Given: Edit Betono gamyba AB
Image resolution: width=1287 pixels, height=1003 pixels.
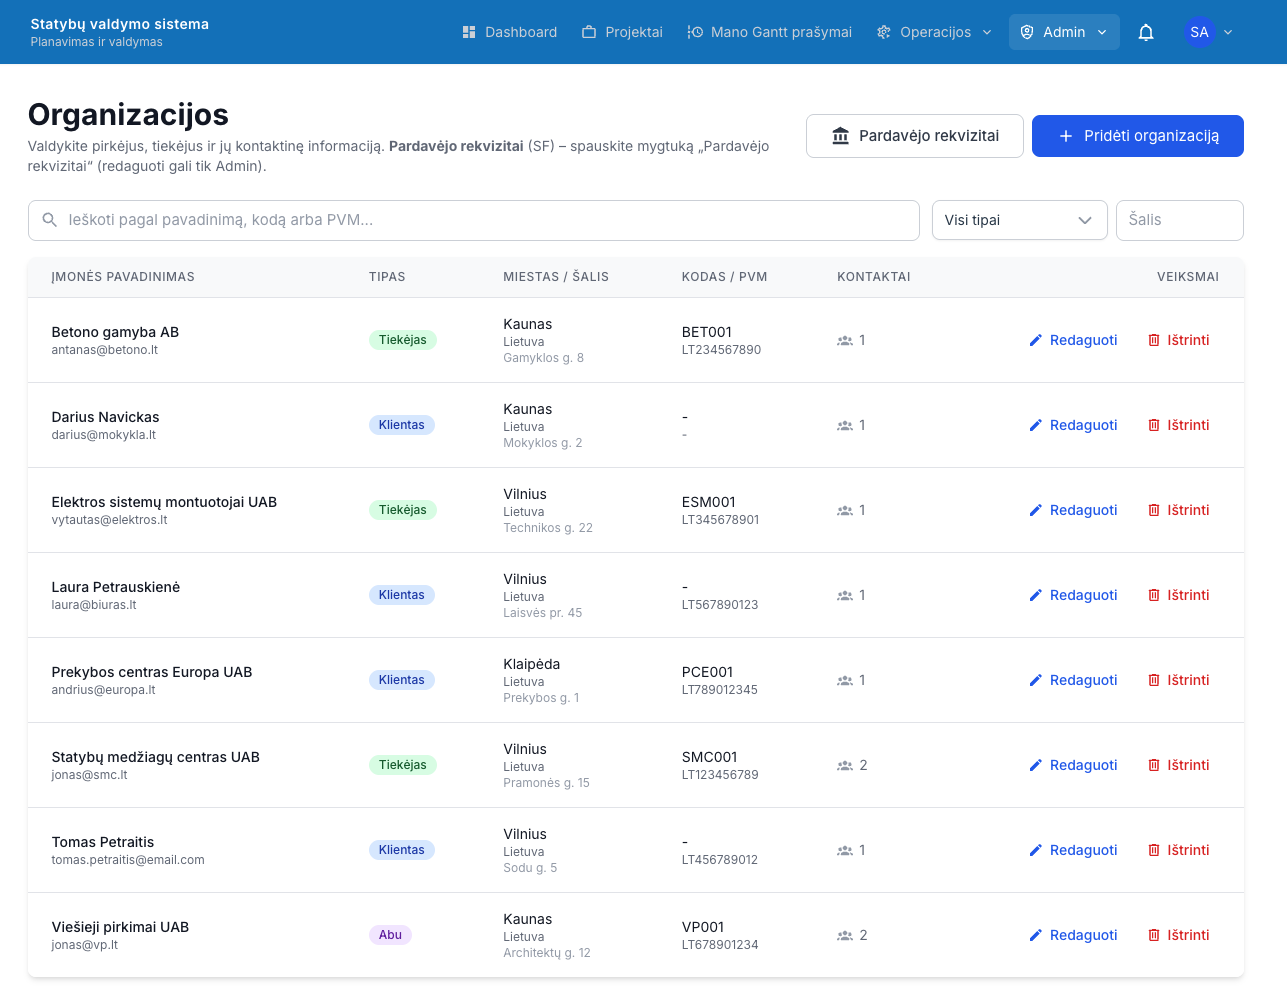Looking at the screenshot, I should point(1073,340).
